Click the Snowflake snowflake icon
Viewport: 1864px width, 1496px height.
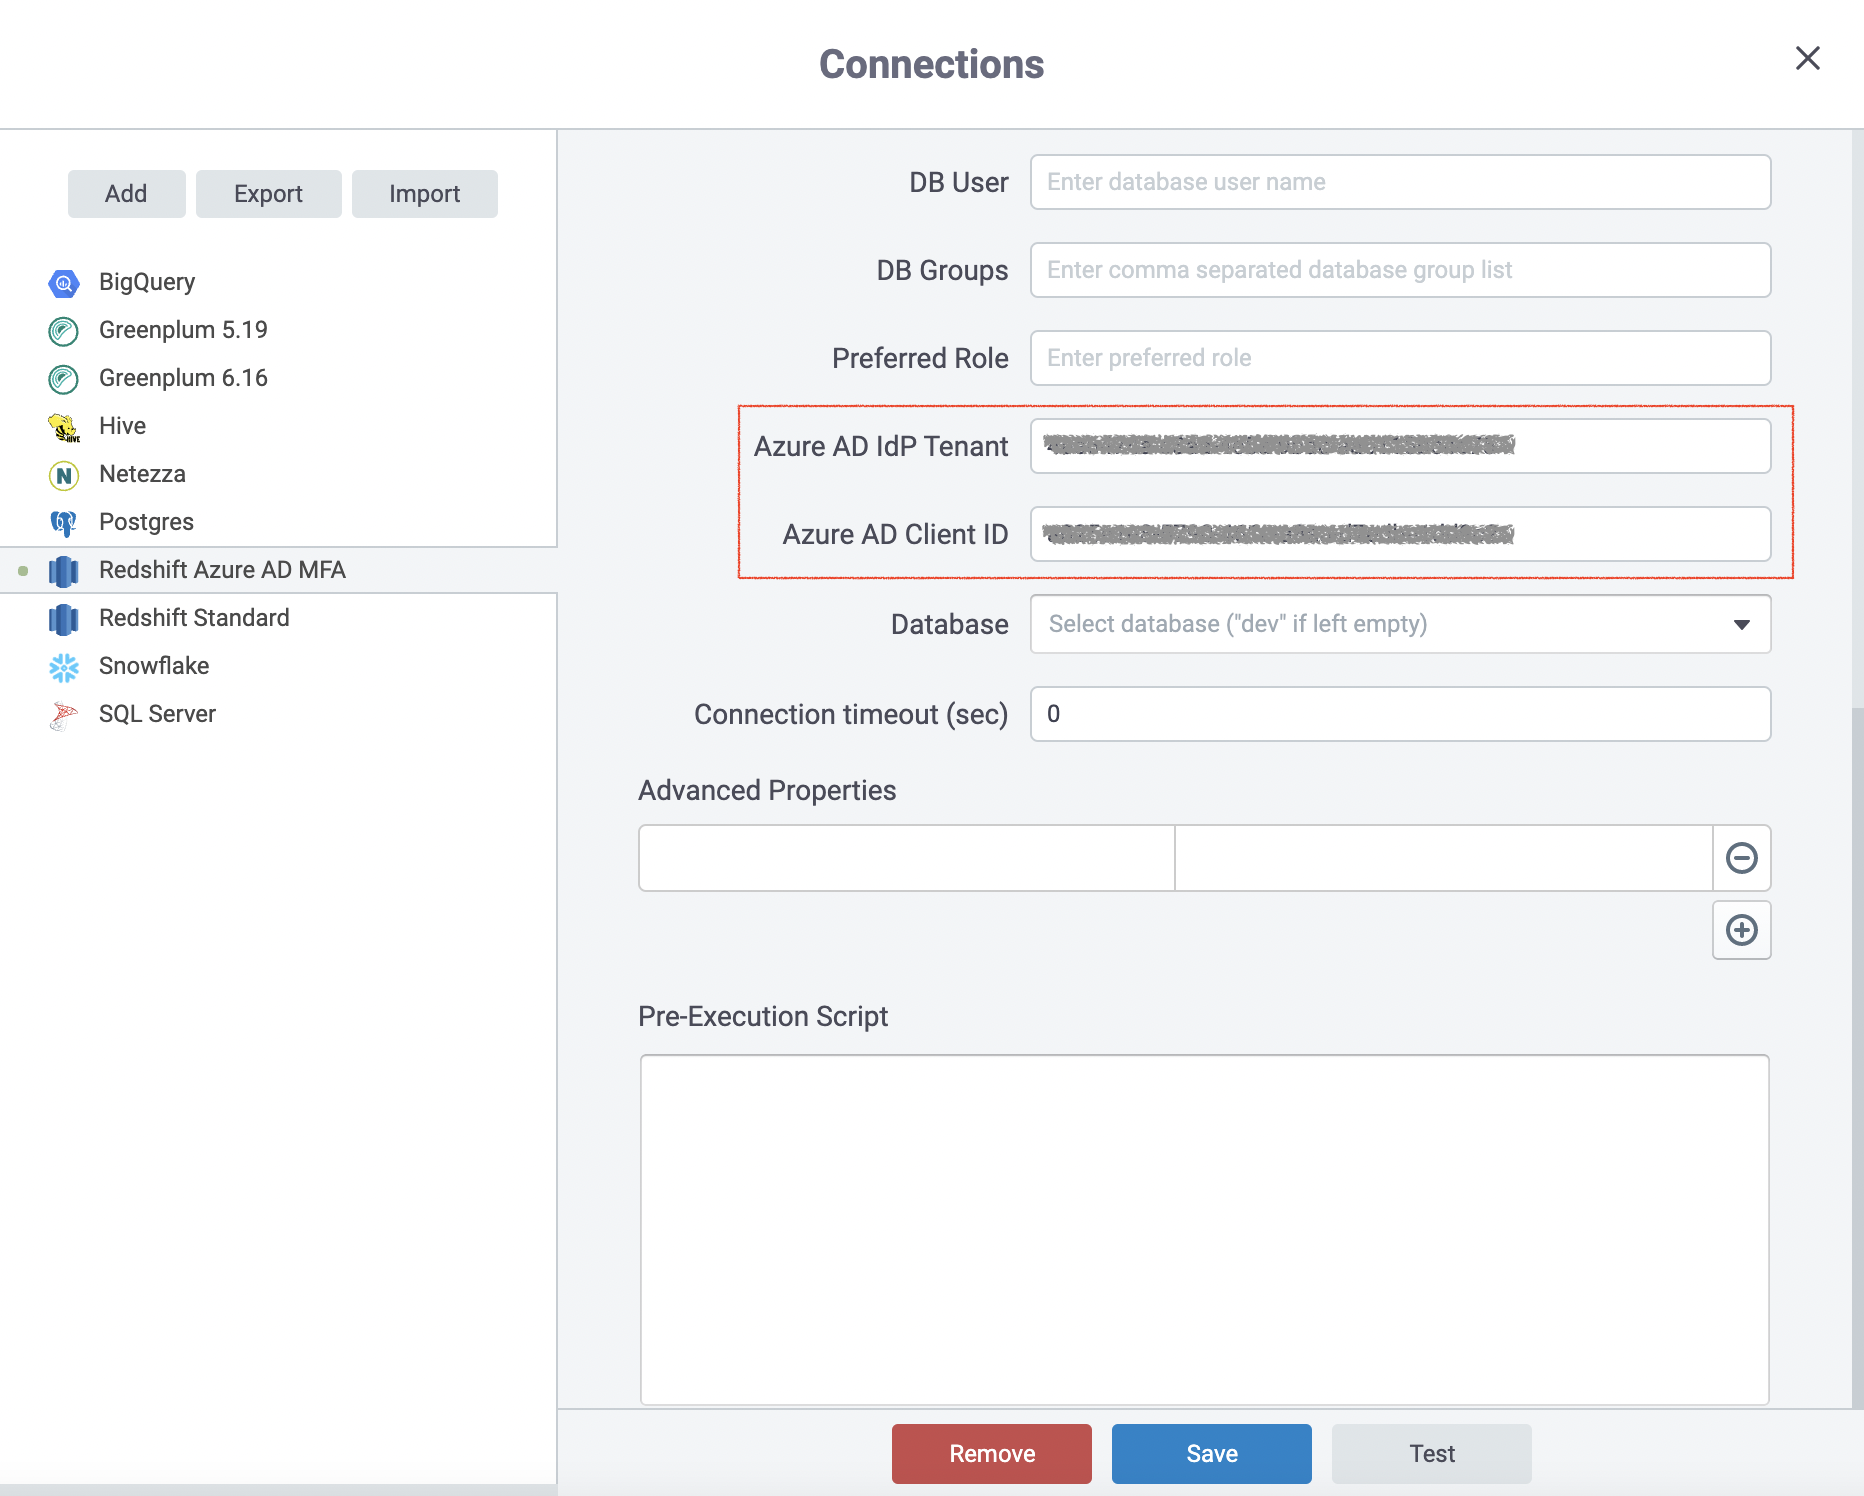coord(63,667)
